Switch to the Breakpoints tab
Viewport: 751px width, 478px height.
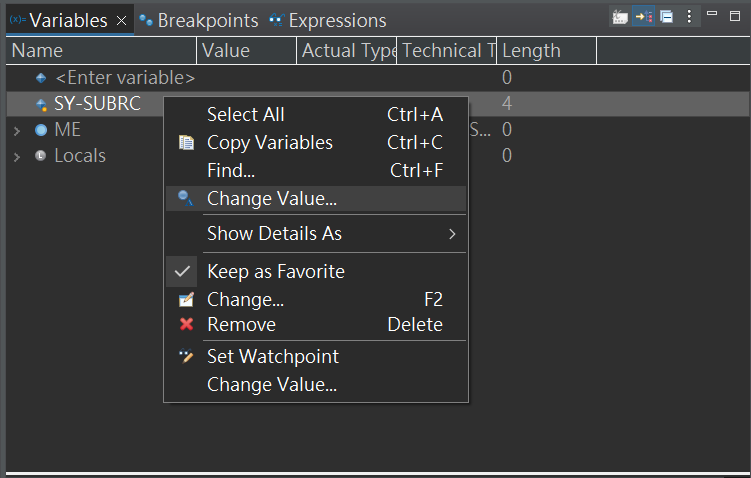point(200,20)
